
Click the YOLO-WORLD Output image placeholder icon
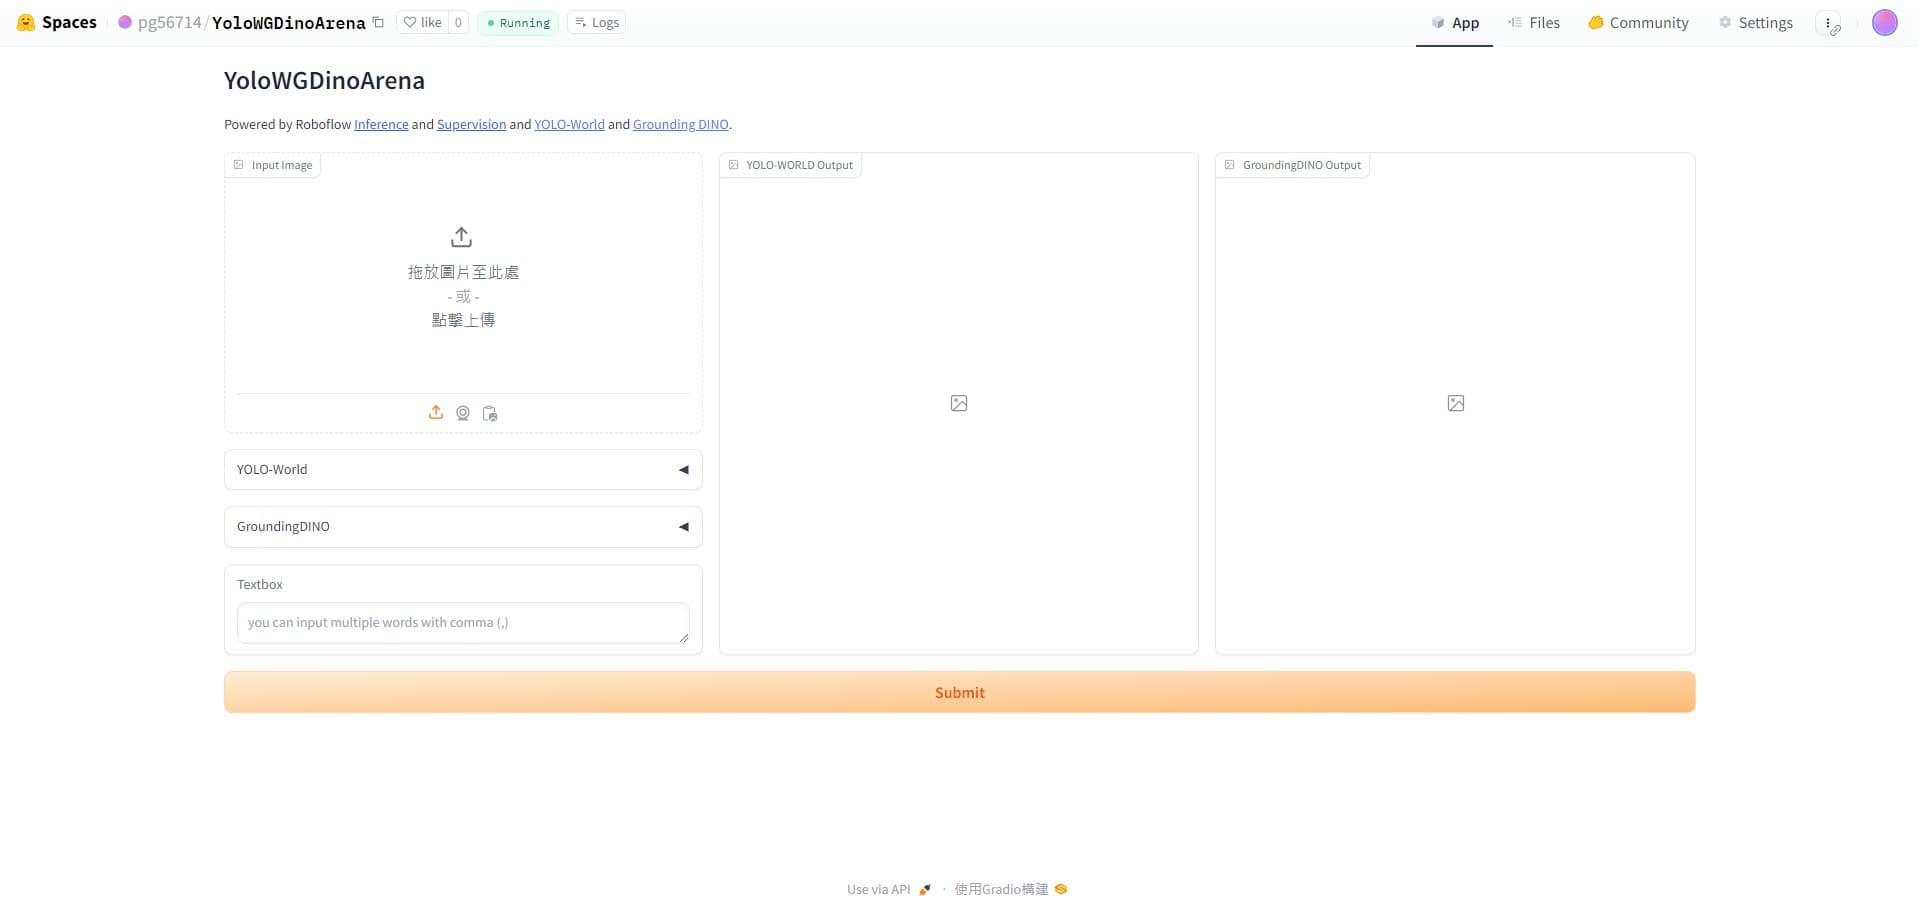click(959, 403)
